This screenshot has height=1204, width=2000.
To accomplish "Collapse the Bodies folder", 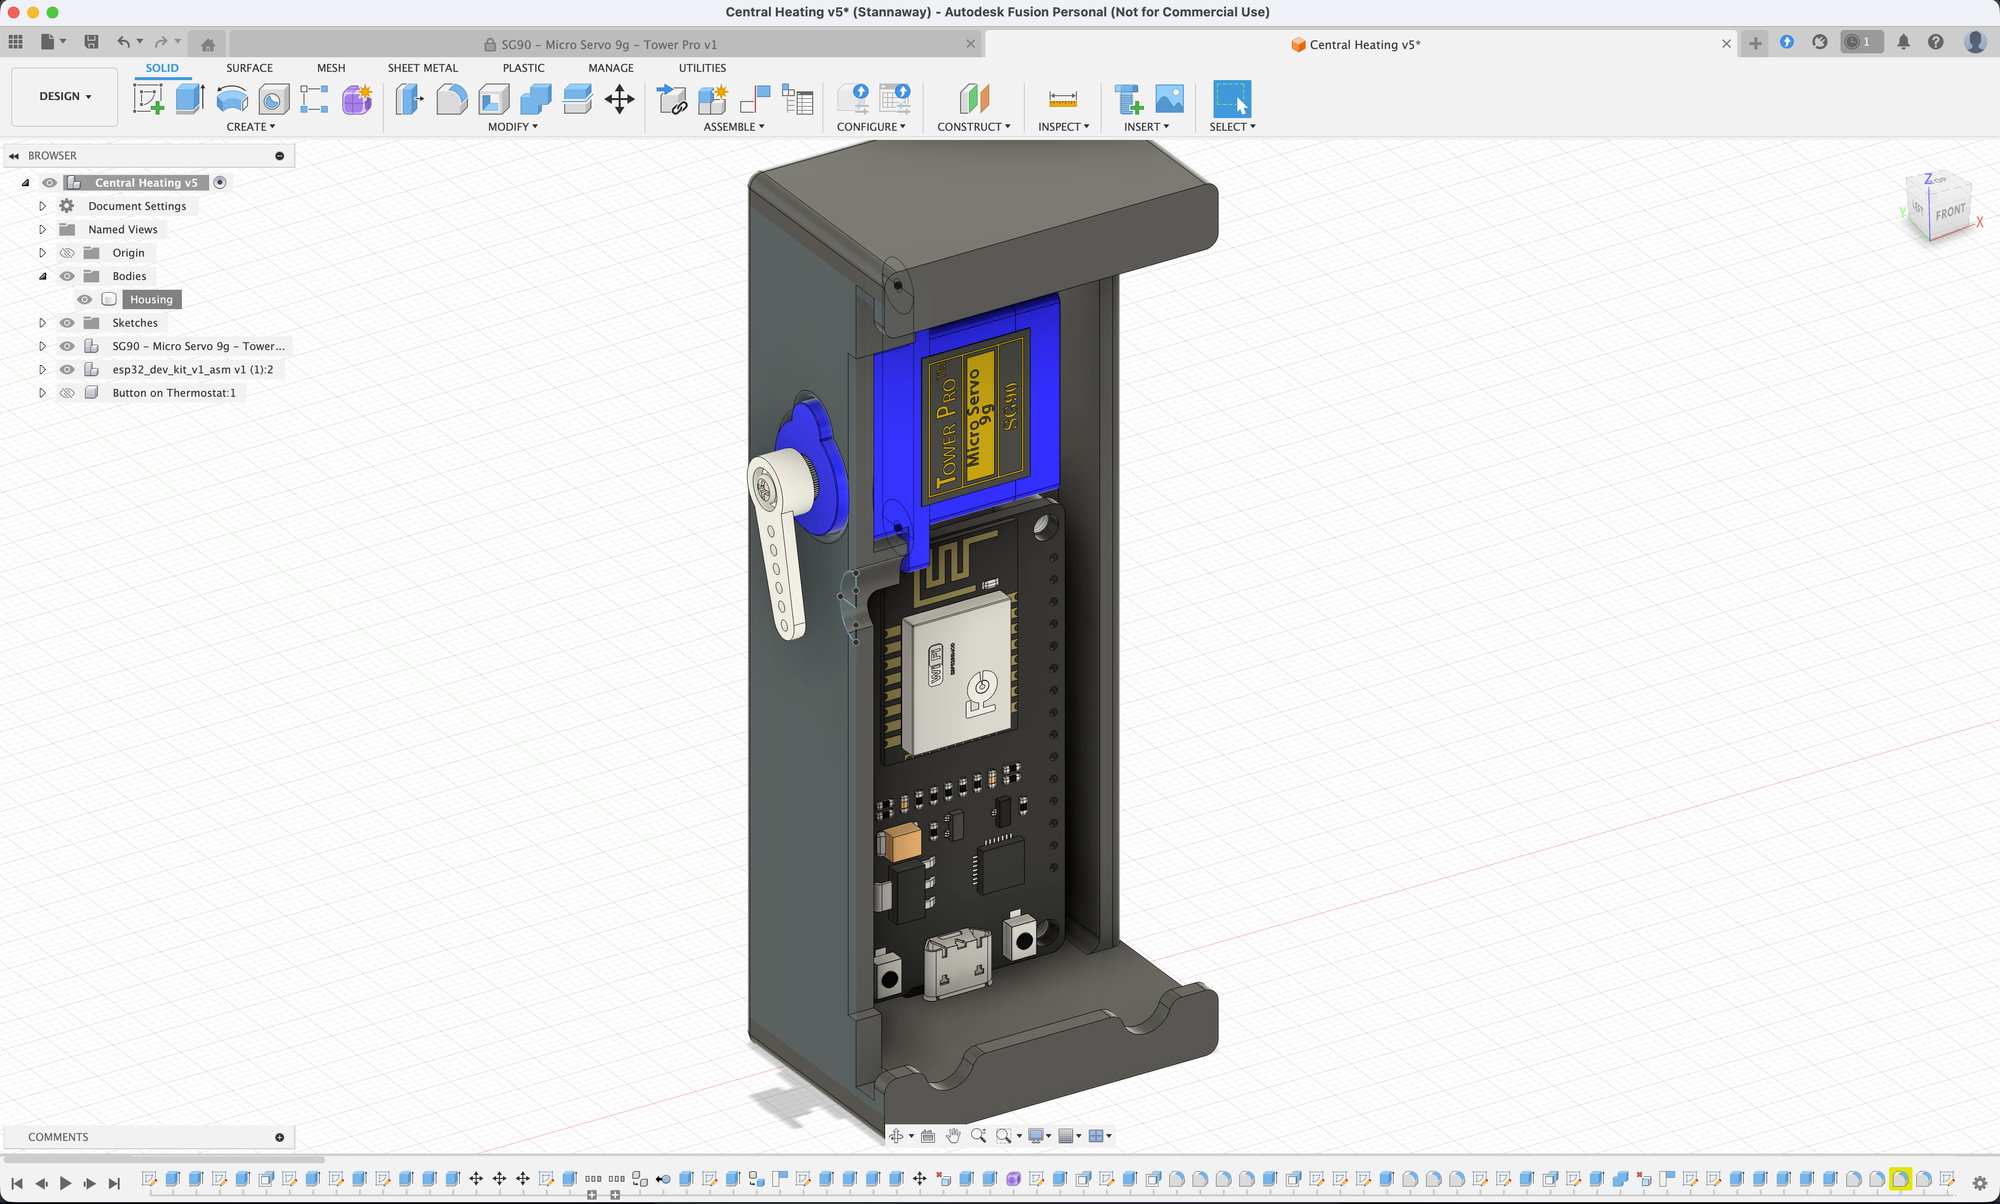I will [x=42, y=277].
